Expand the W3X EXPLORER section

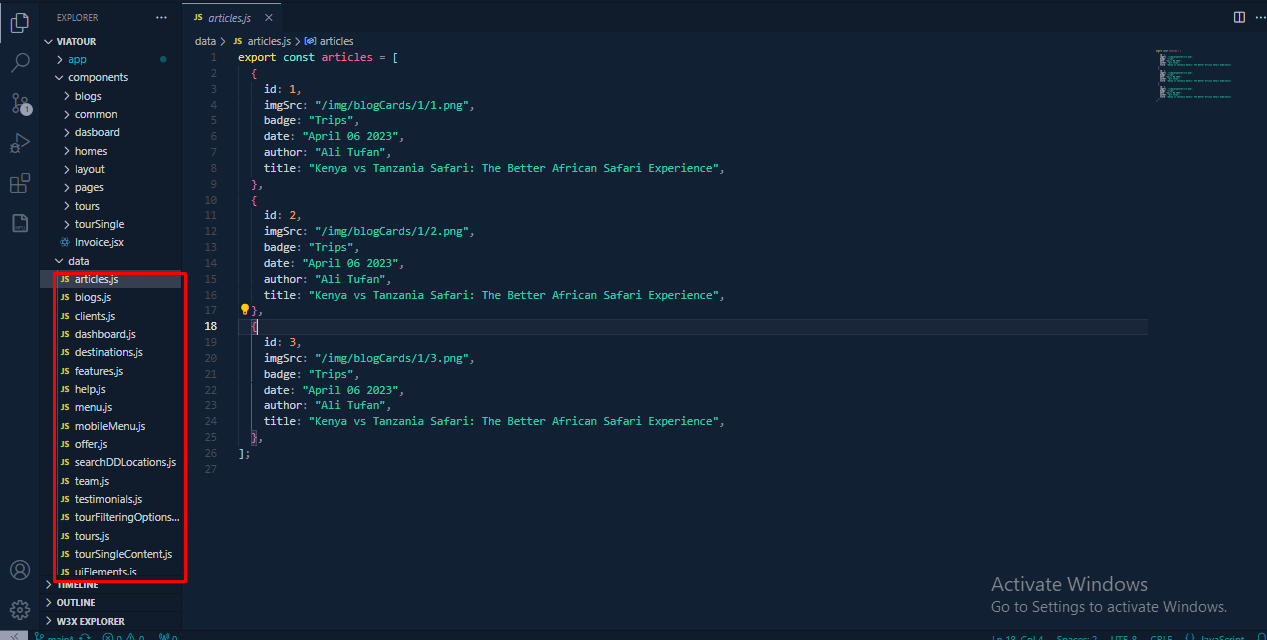pos(90,621)
